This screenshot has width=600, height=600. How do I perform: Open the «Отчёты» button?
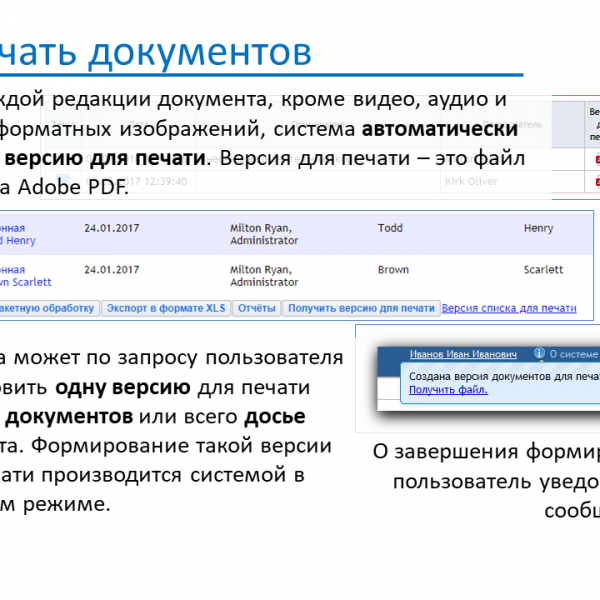[256, 309]
